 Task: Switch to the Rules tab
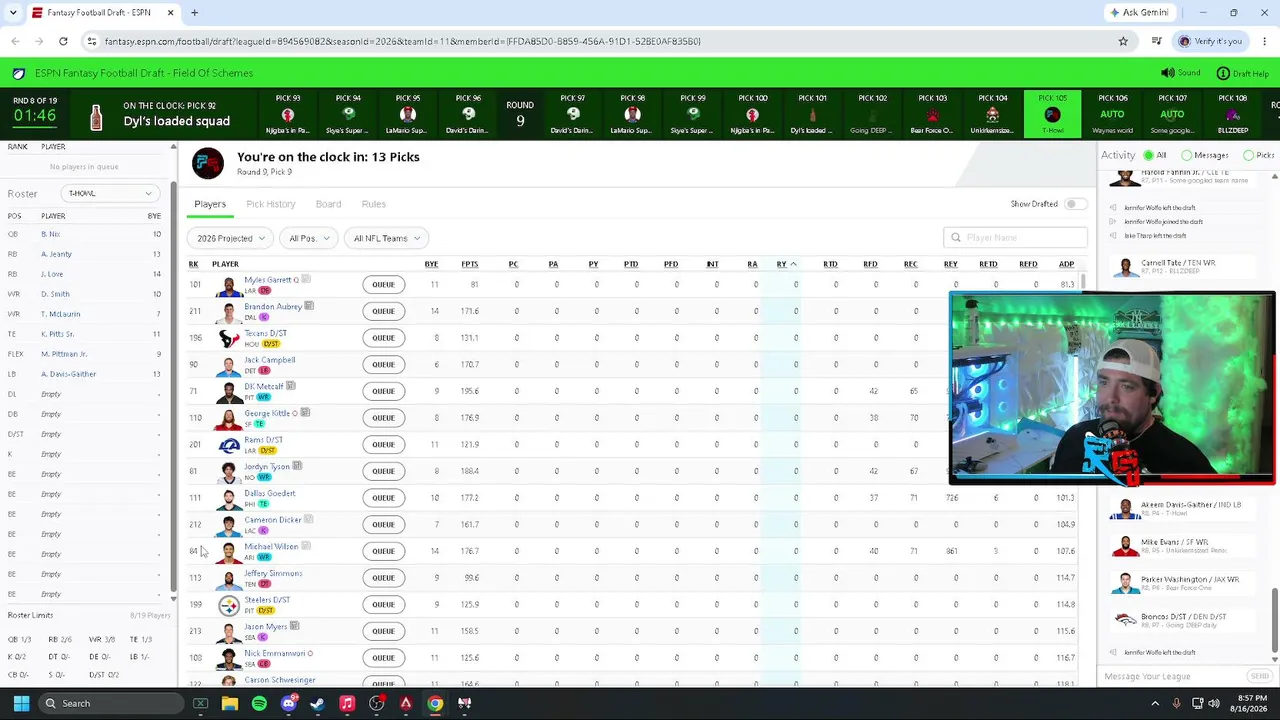373,204
